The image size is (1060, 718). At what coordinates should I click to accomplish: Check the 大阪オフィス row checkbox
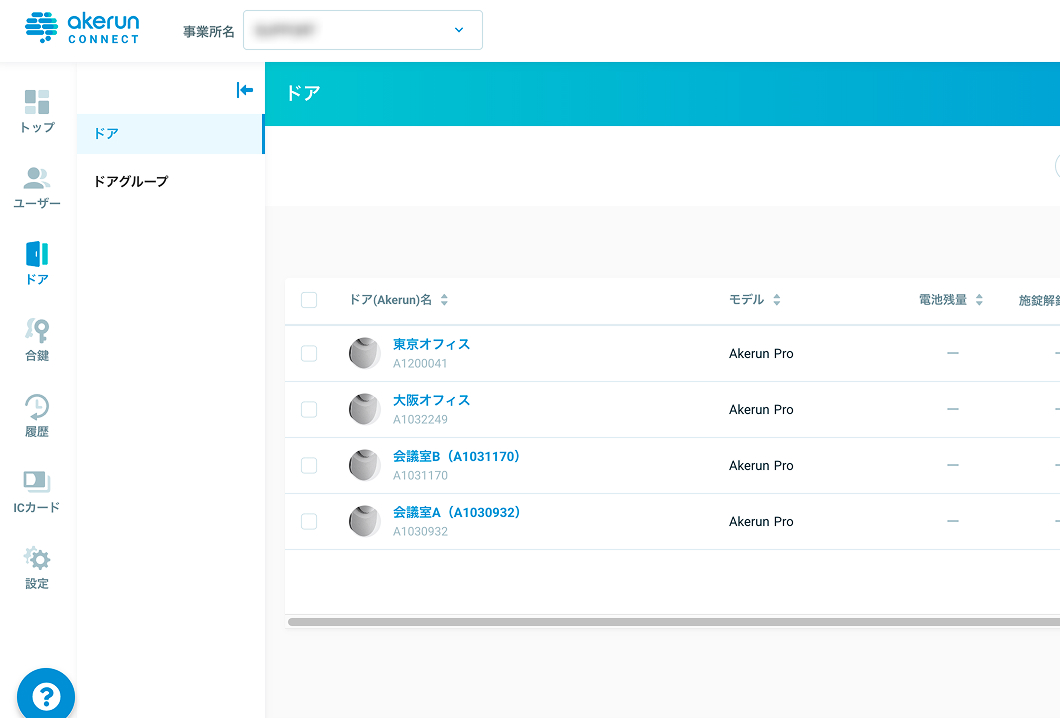pos(309,409)
